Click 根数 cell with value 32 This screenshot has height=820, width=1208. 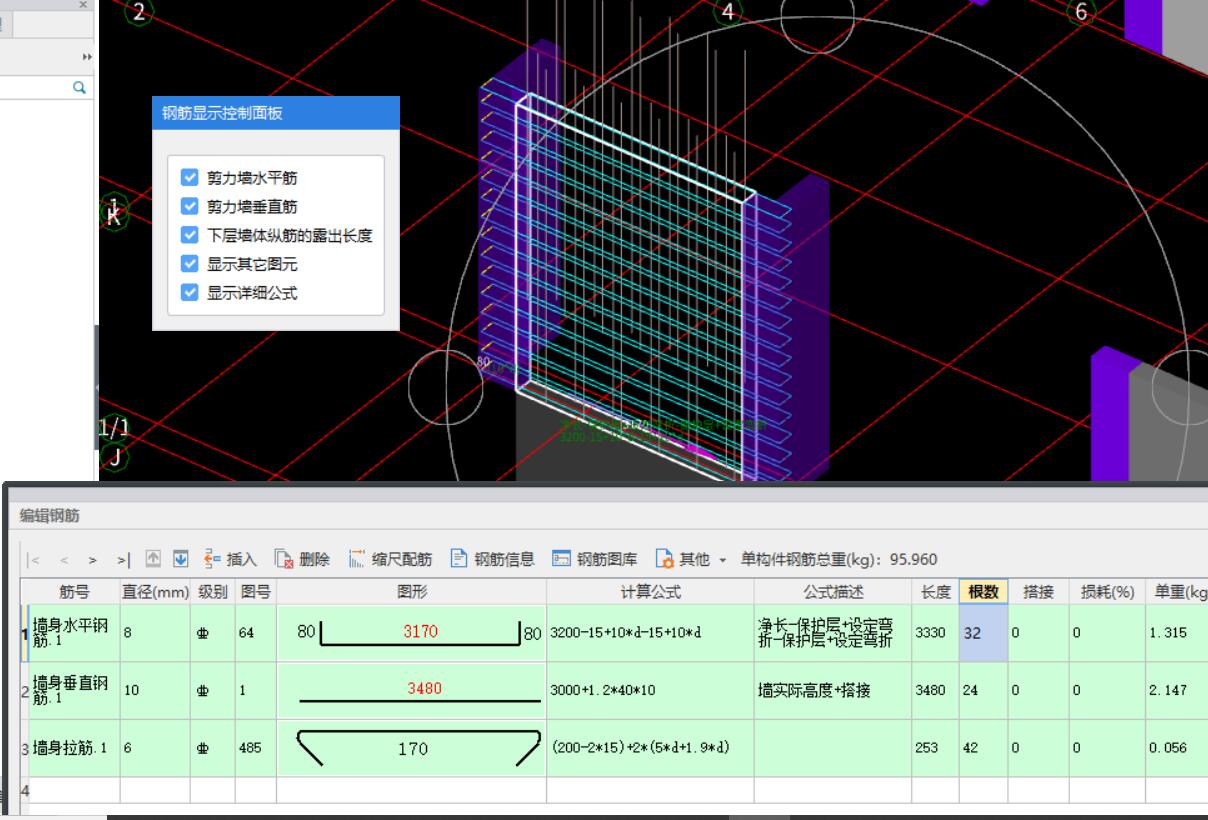click(984, 632)
